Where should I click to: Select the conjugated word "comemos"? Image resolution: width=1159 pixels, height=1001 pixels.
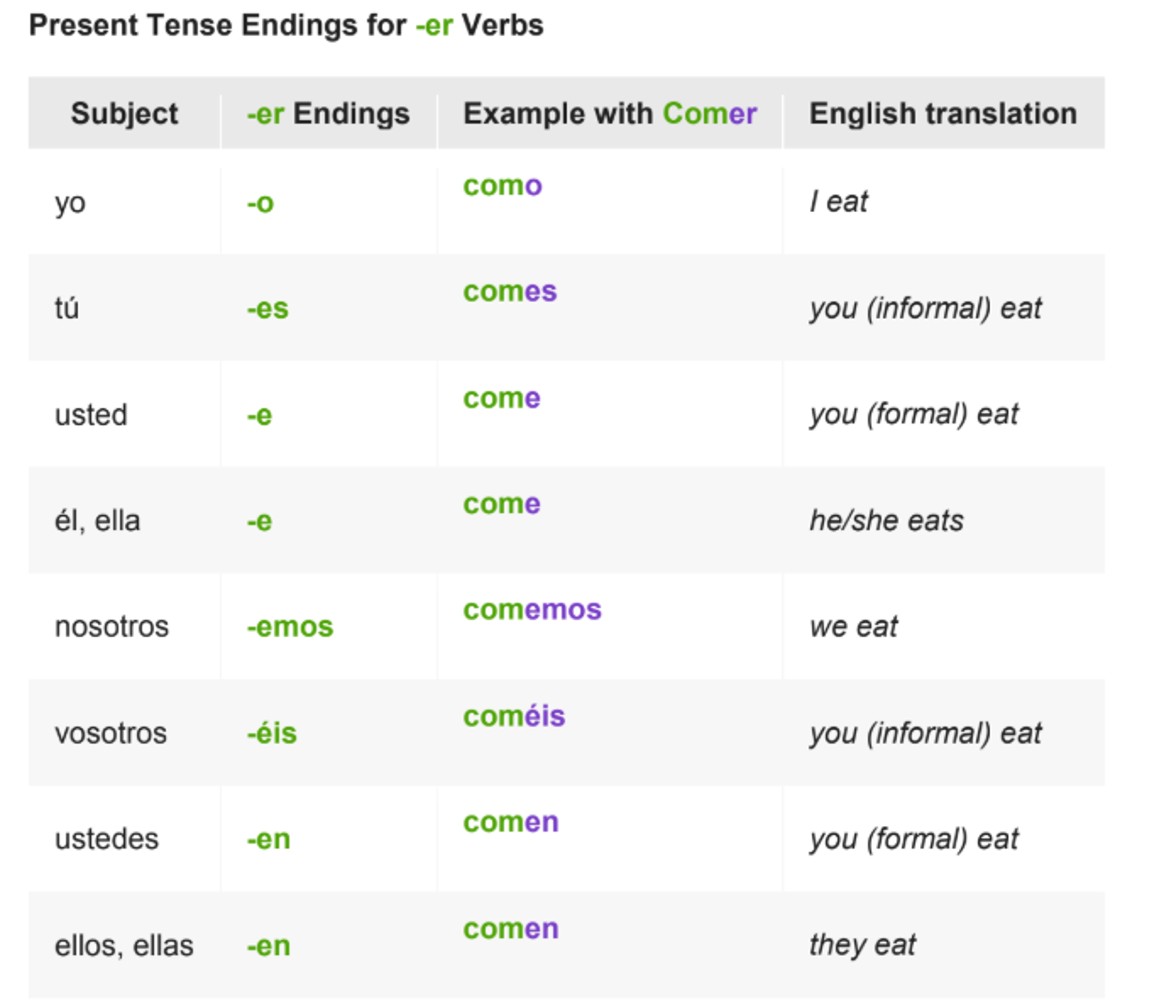click(532, 610)
